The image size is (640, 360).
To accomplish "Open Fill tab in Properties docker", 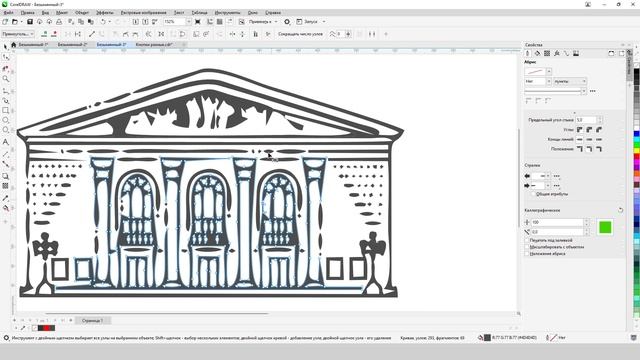I will coord(538,53).
